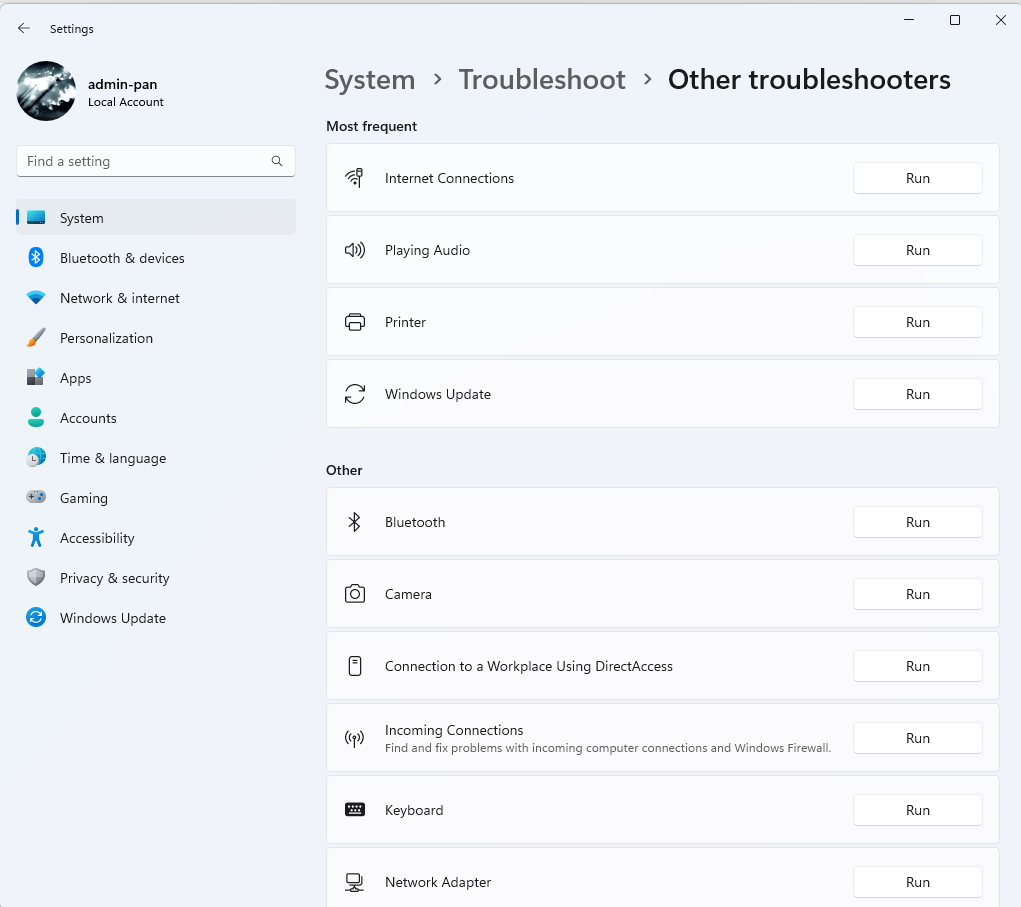
Task: Click the Incoming Connections antenna icon
Action: (x=355, y=738)
